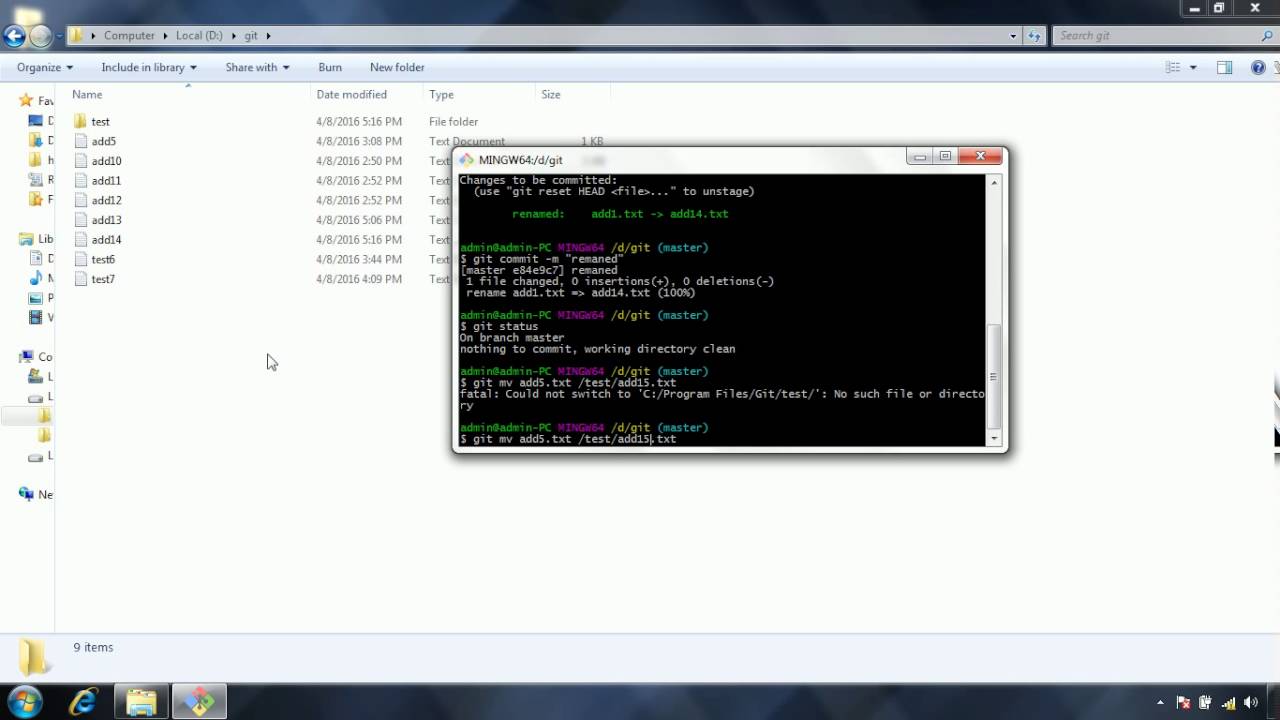The image size is (1280, 720).
Task: Open the Share with dropdown
Action: pyautogui.click(x=257, y=67)
